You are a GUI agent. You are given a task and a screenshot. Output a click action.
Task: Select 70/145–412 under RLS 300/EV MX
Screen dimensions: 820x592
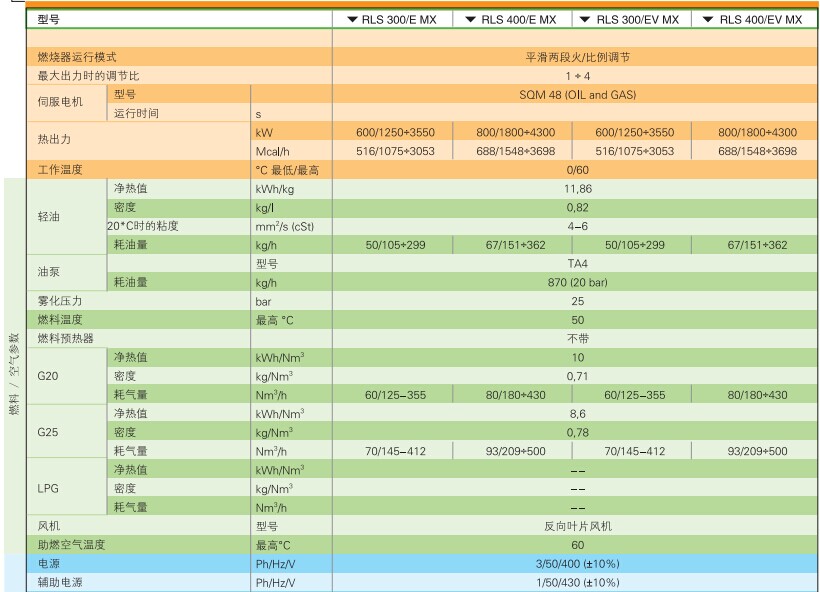(x=634, y=451)
